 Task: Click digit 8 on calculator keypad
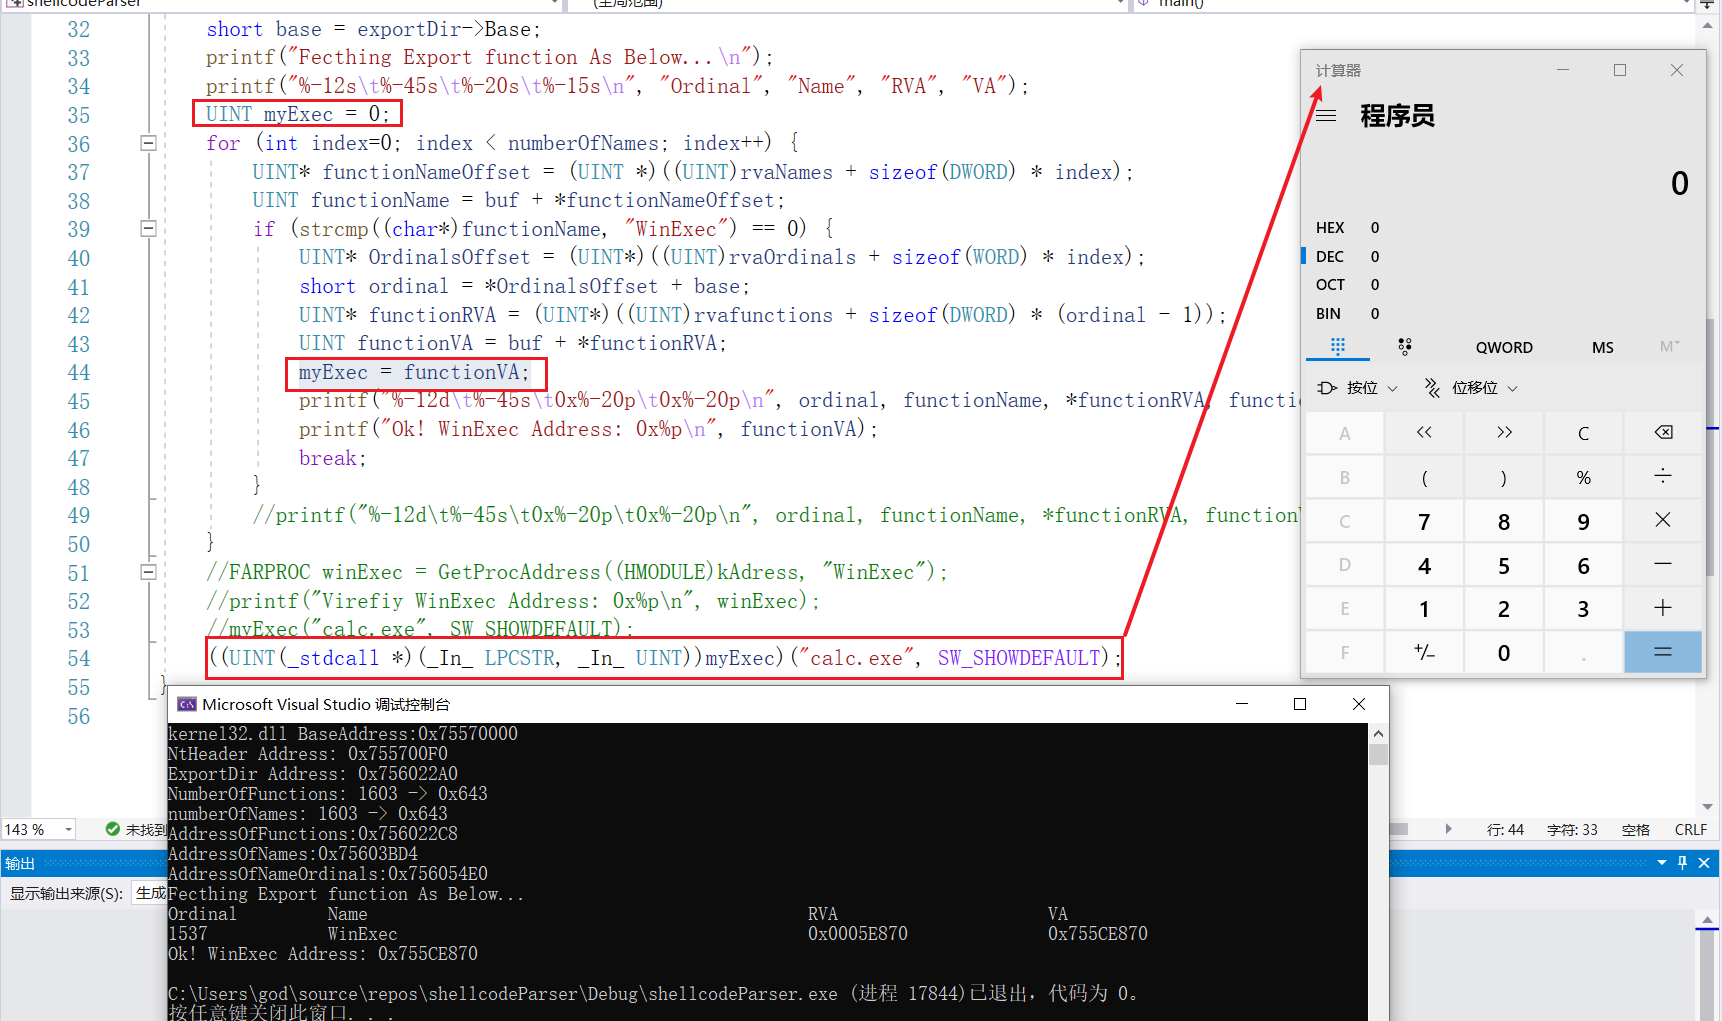pos(1504,521)
